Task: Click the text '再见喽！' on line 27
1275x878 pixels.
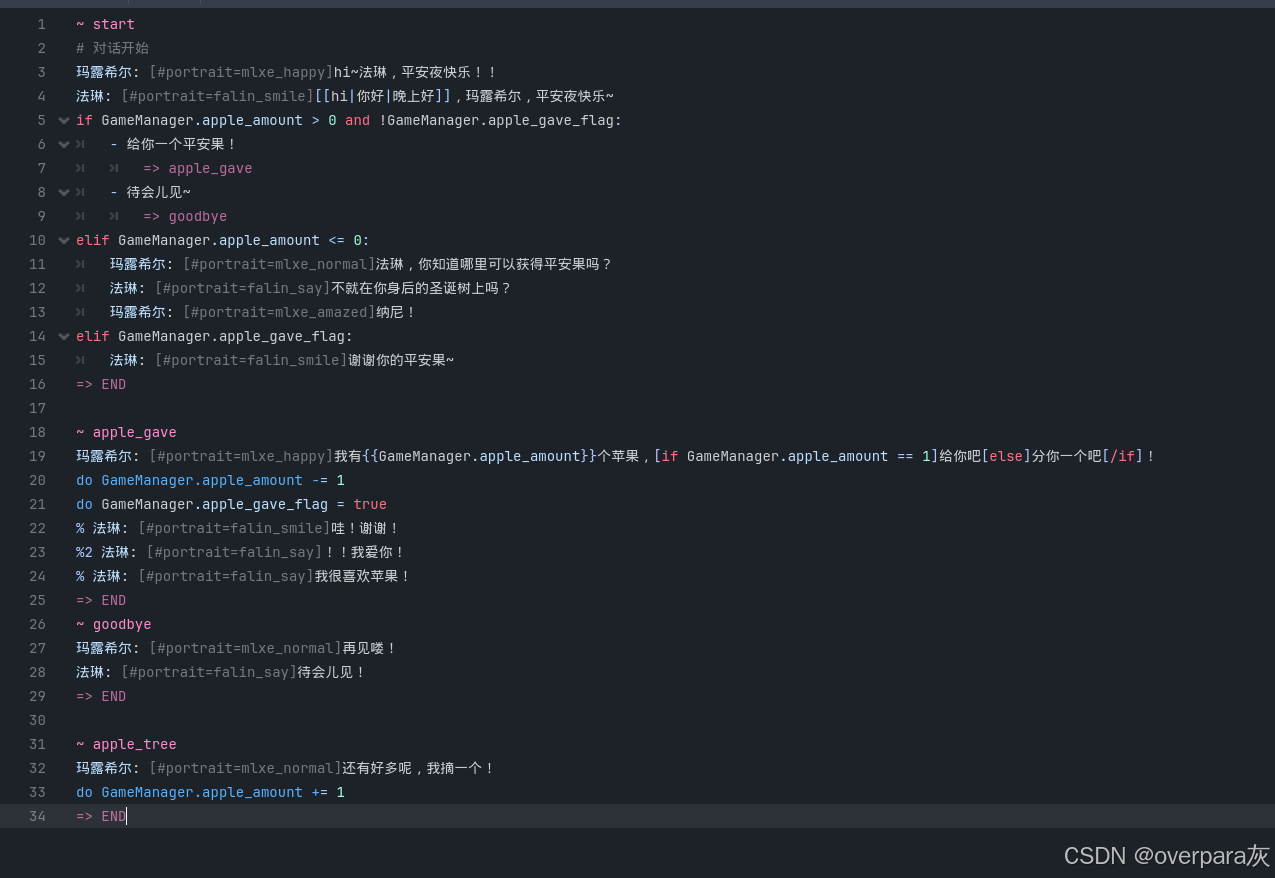Action: tap(370, 648)
